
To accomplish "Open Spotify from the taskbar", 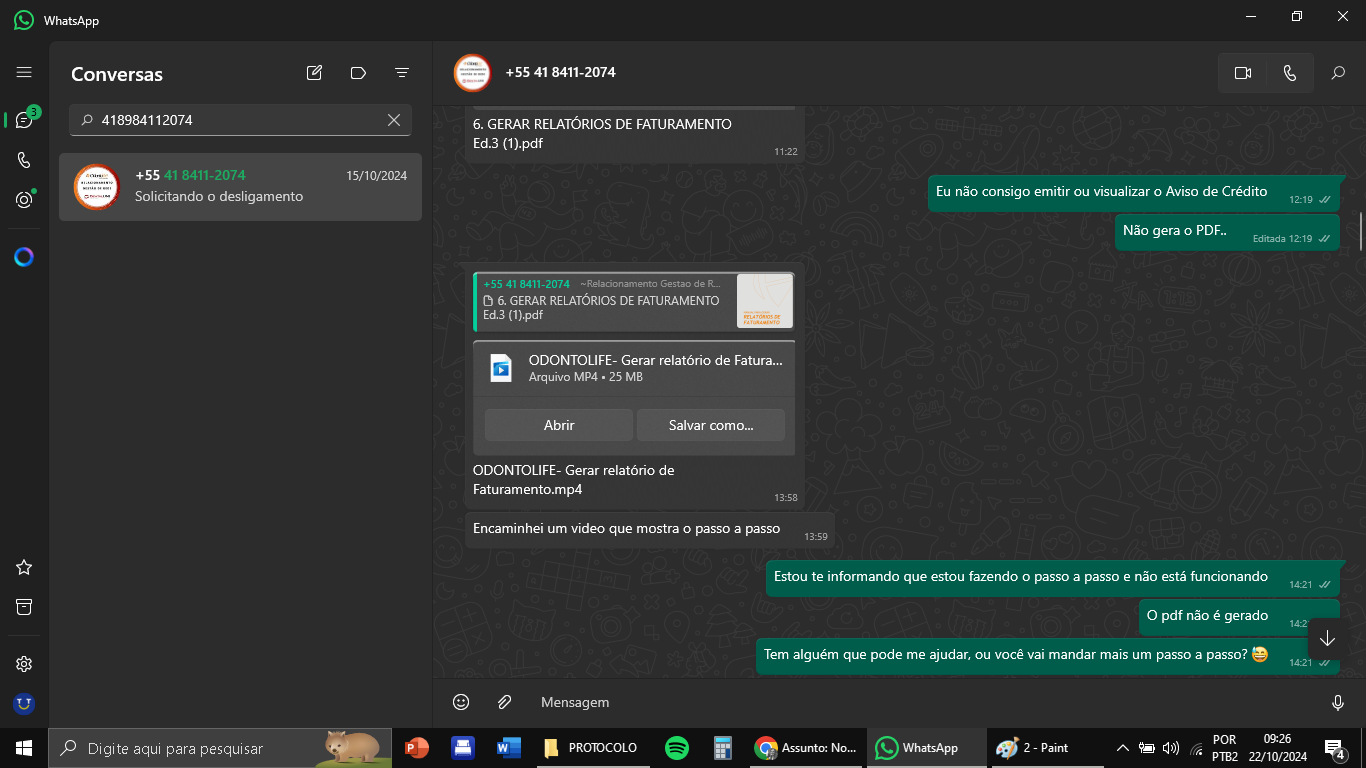I will [677, 748].
